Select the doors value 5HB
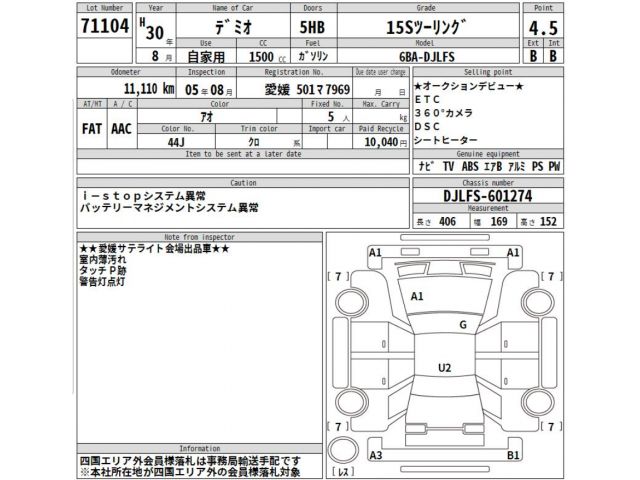640x480 pixels. click(x=312, y=27)
